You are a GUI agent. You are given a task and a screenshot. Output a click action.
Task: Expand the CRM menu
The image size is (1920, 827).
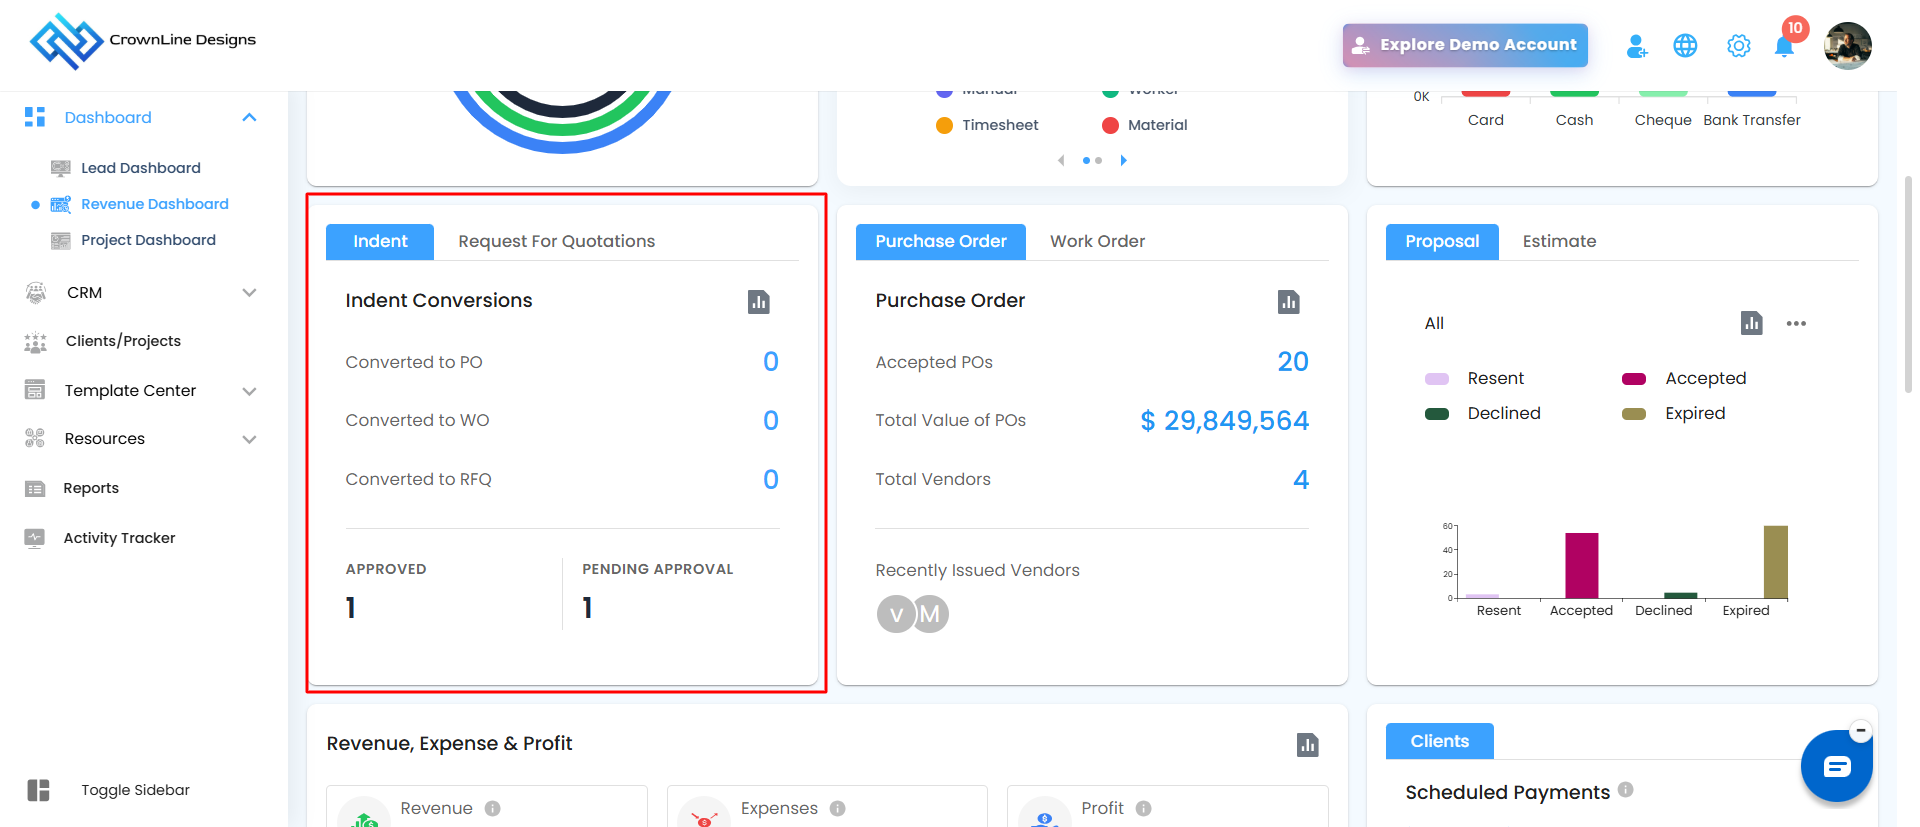click(x=249, y=293)
